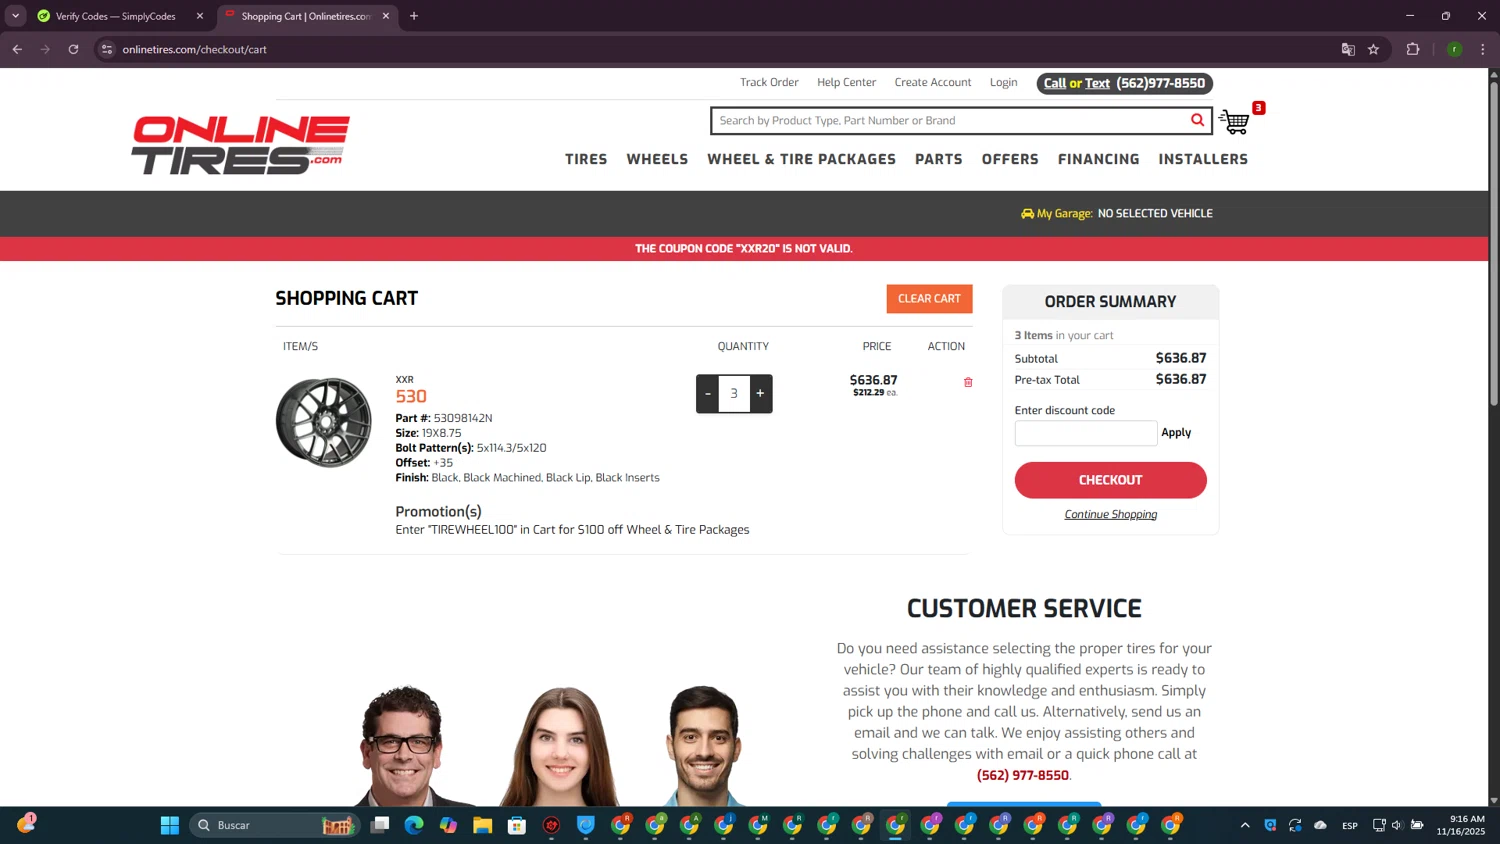The height and width of the screenshot is (844, 1500).
Task: Open Chrome profile avatar
Action: (1454, 49)
